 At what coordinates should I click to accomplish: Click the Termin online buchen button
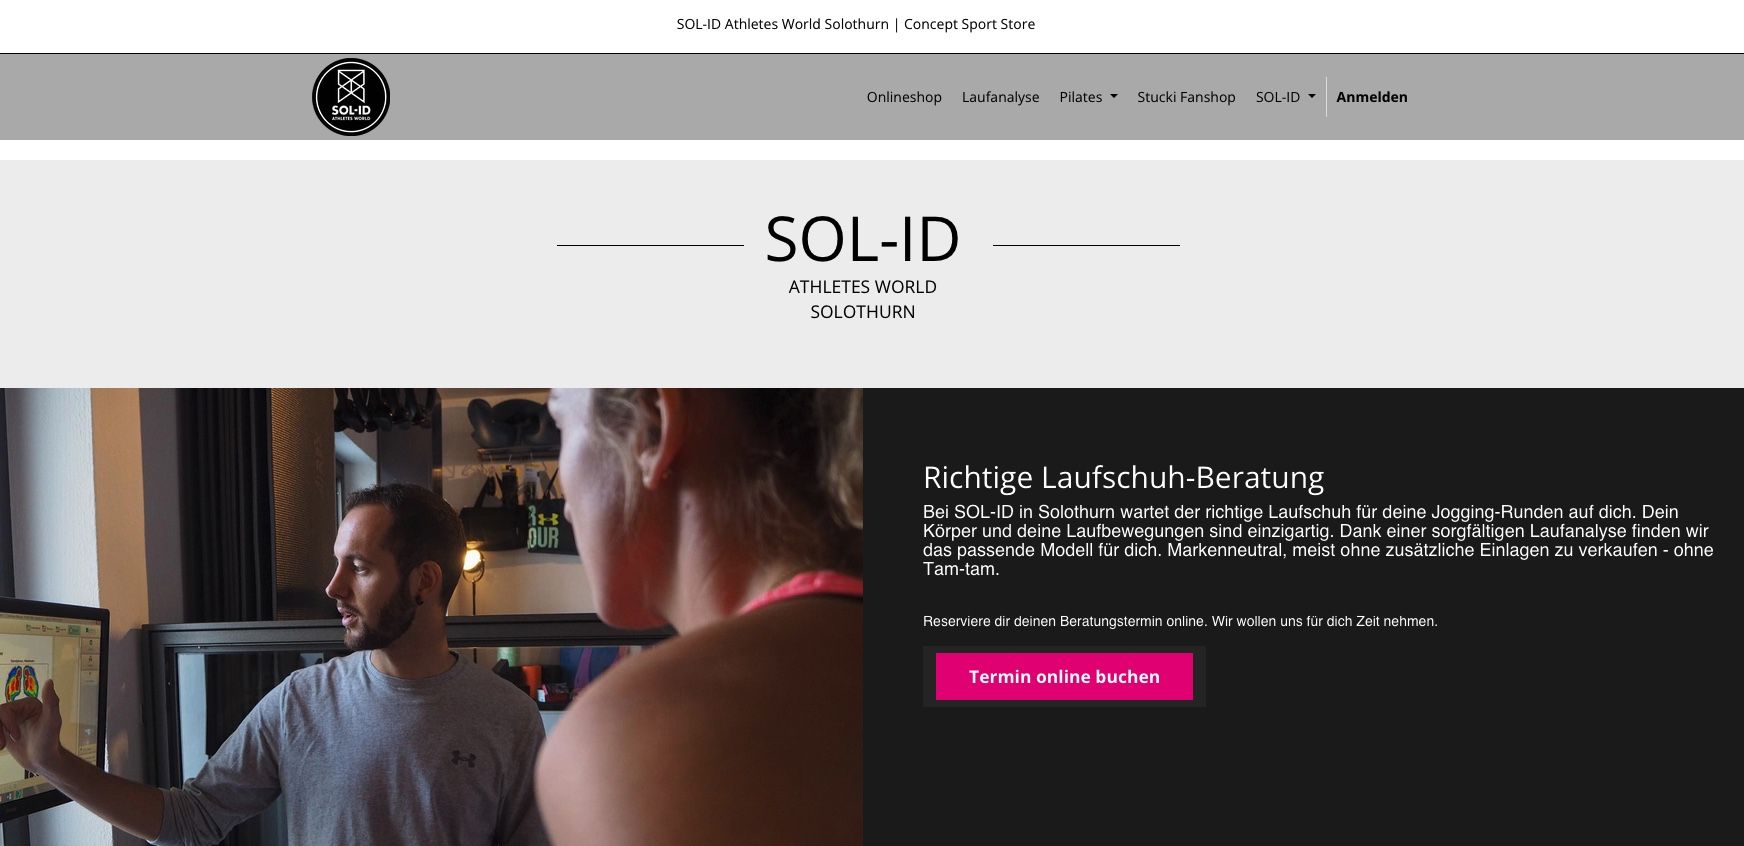(1064, 677)
